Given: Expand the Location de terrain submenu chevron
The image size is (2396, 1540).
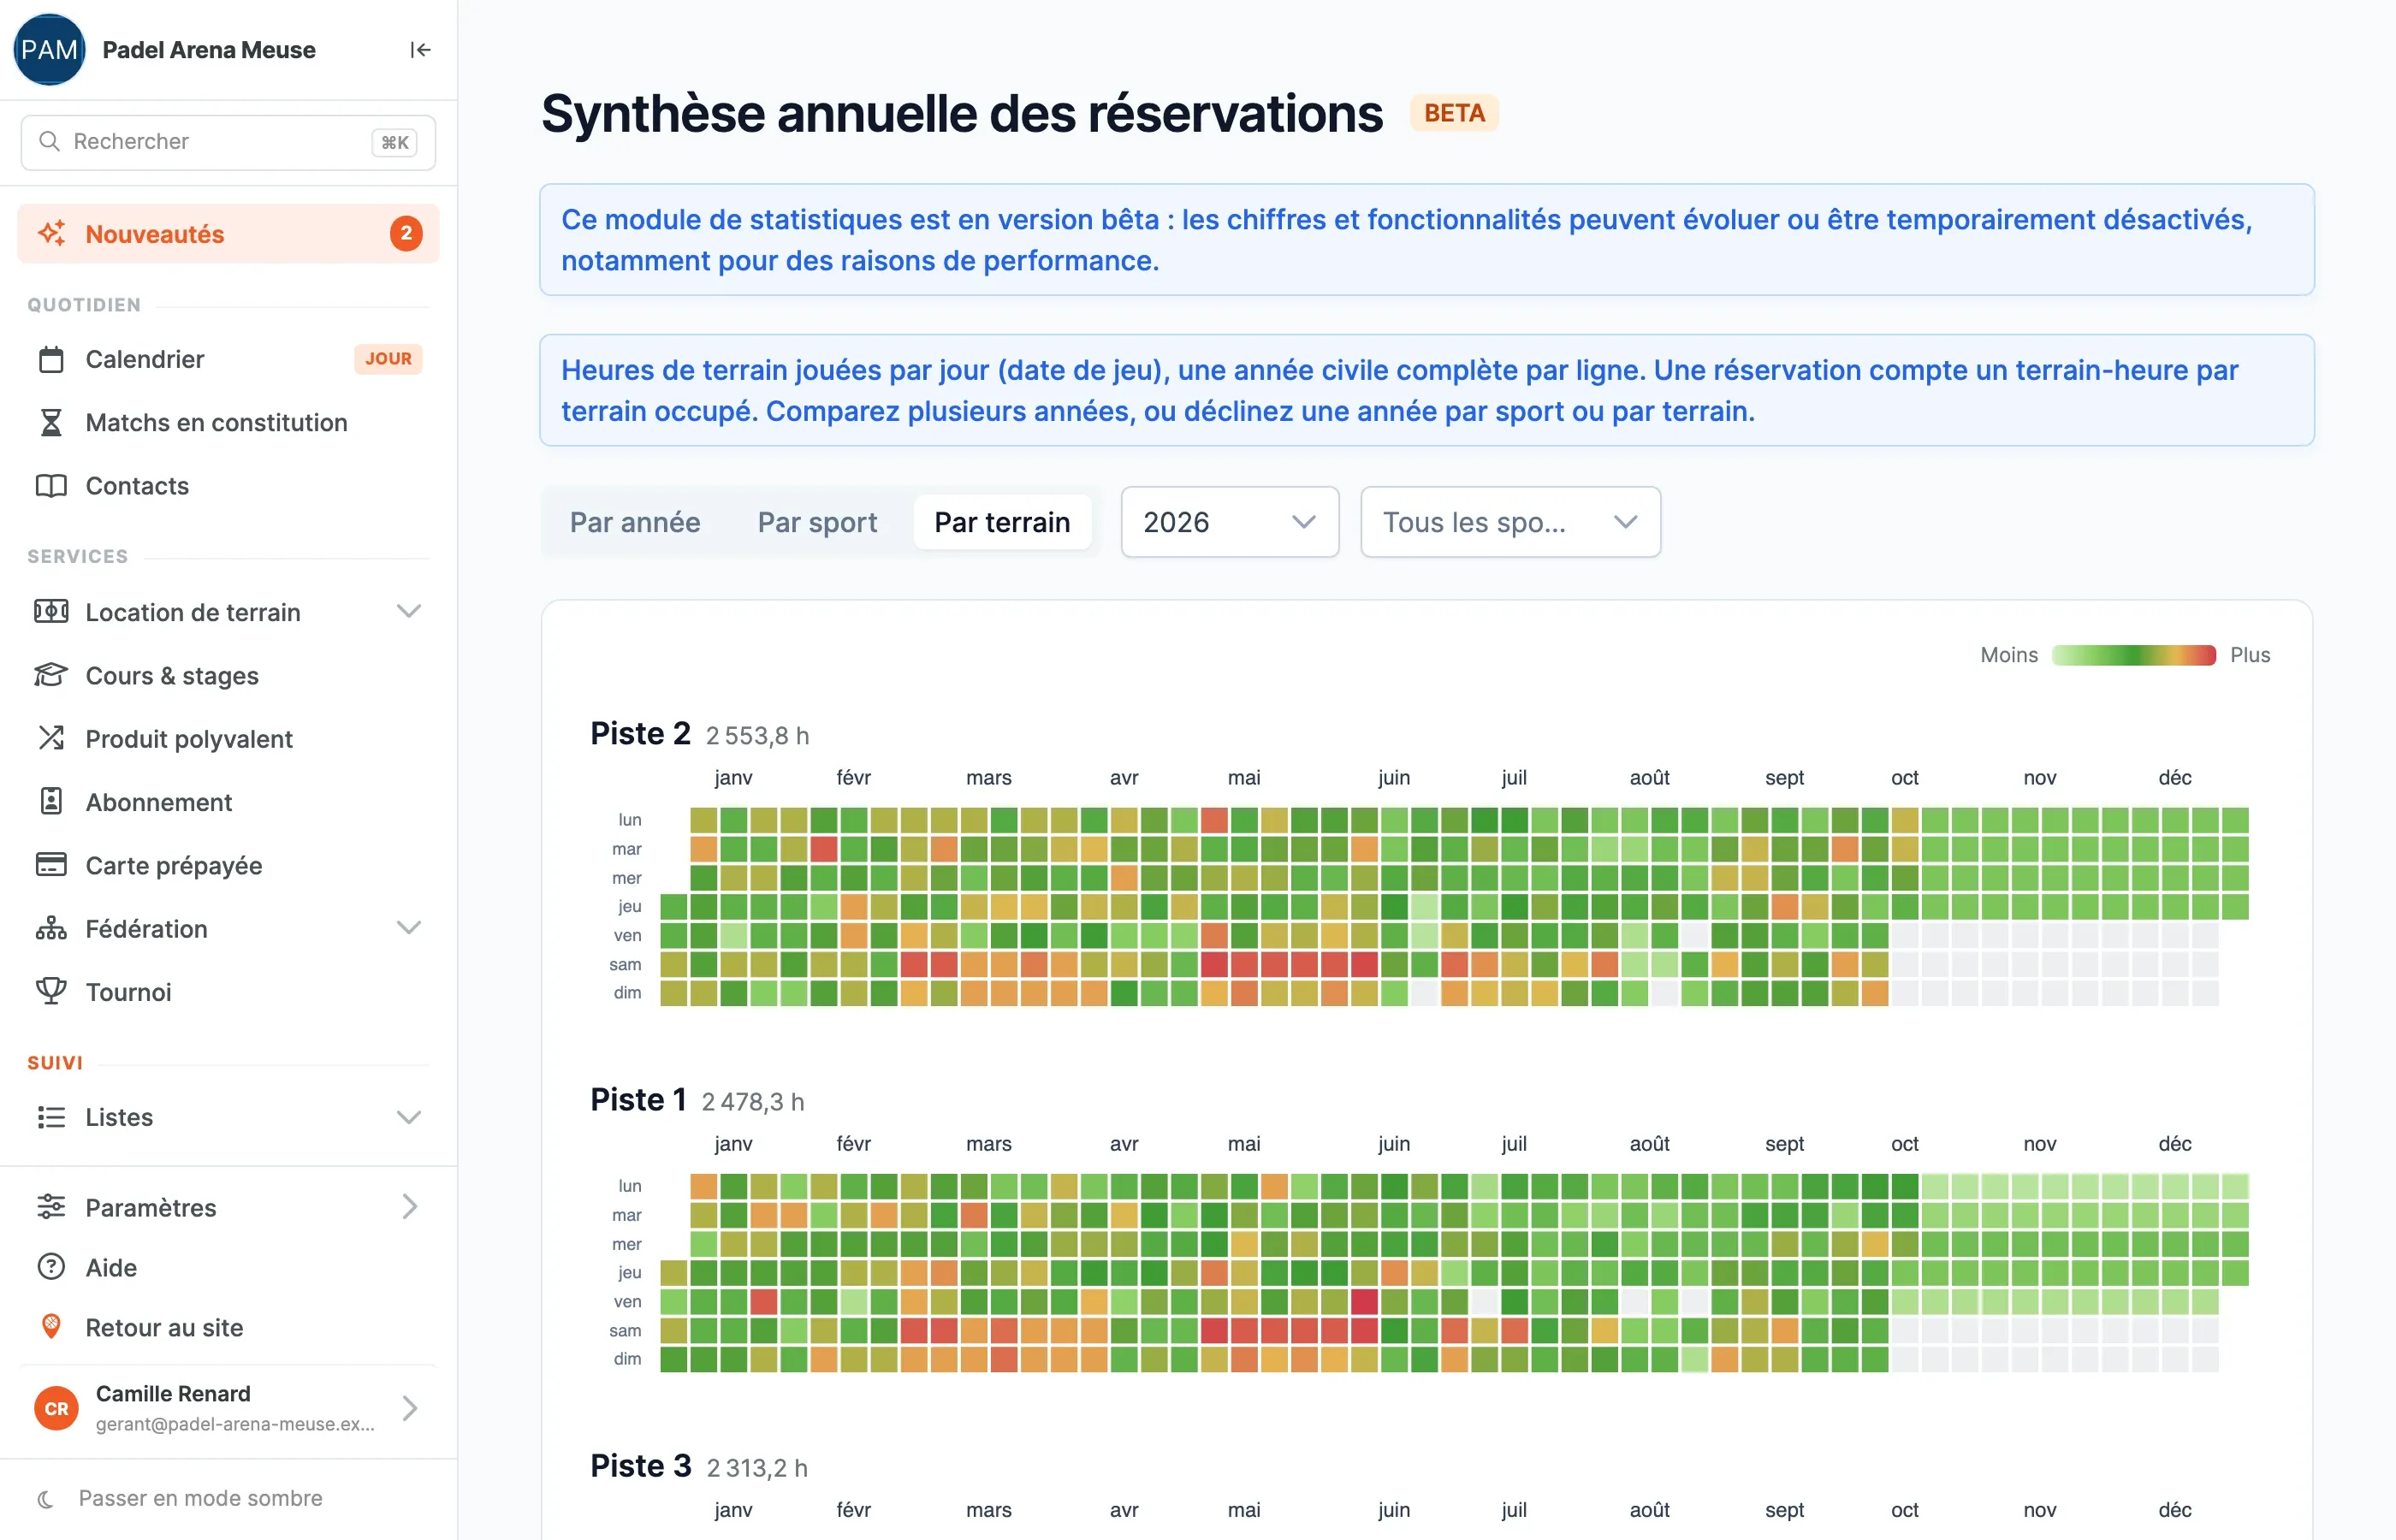Looking at the screenshot, I should (409, 611).
